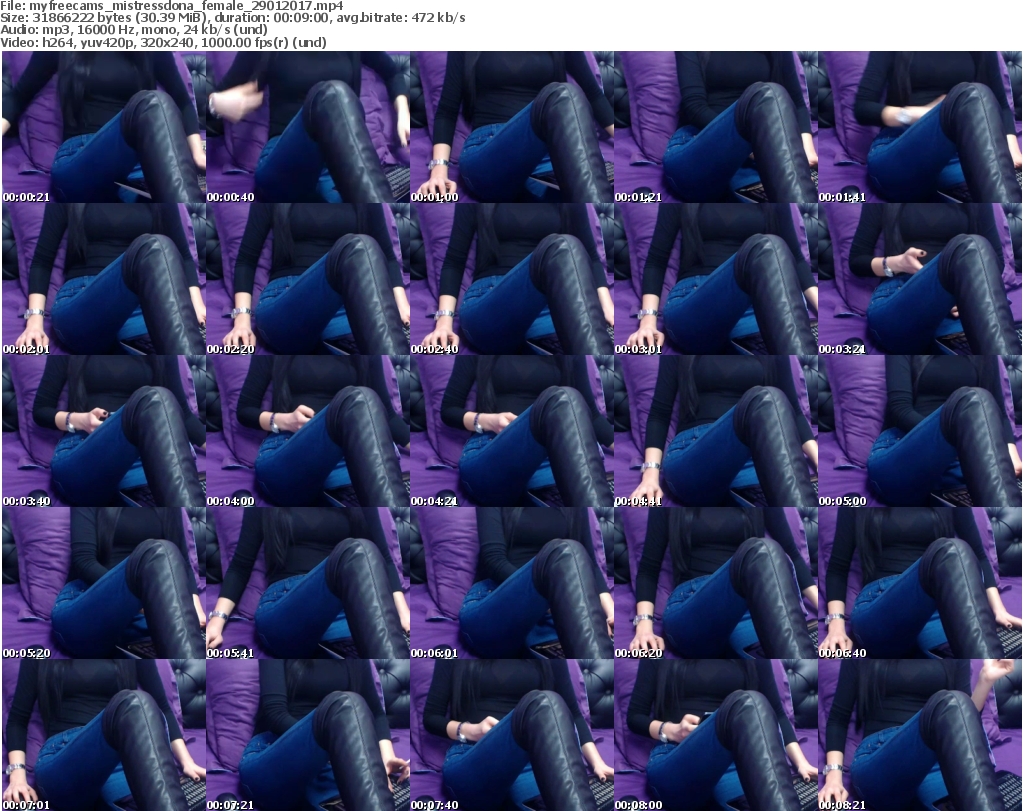Choose the thumbnail marked 00:05:20
The image size is (1024, 811).
(x=104, y=584)
